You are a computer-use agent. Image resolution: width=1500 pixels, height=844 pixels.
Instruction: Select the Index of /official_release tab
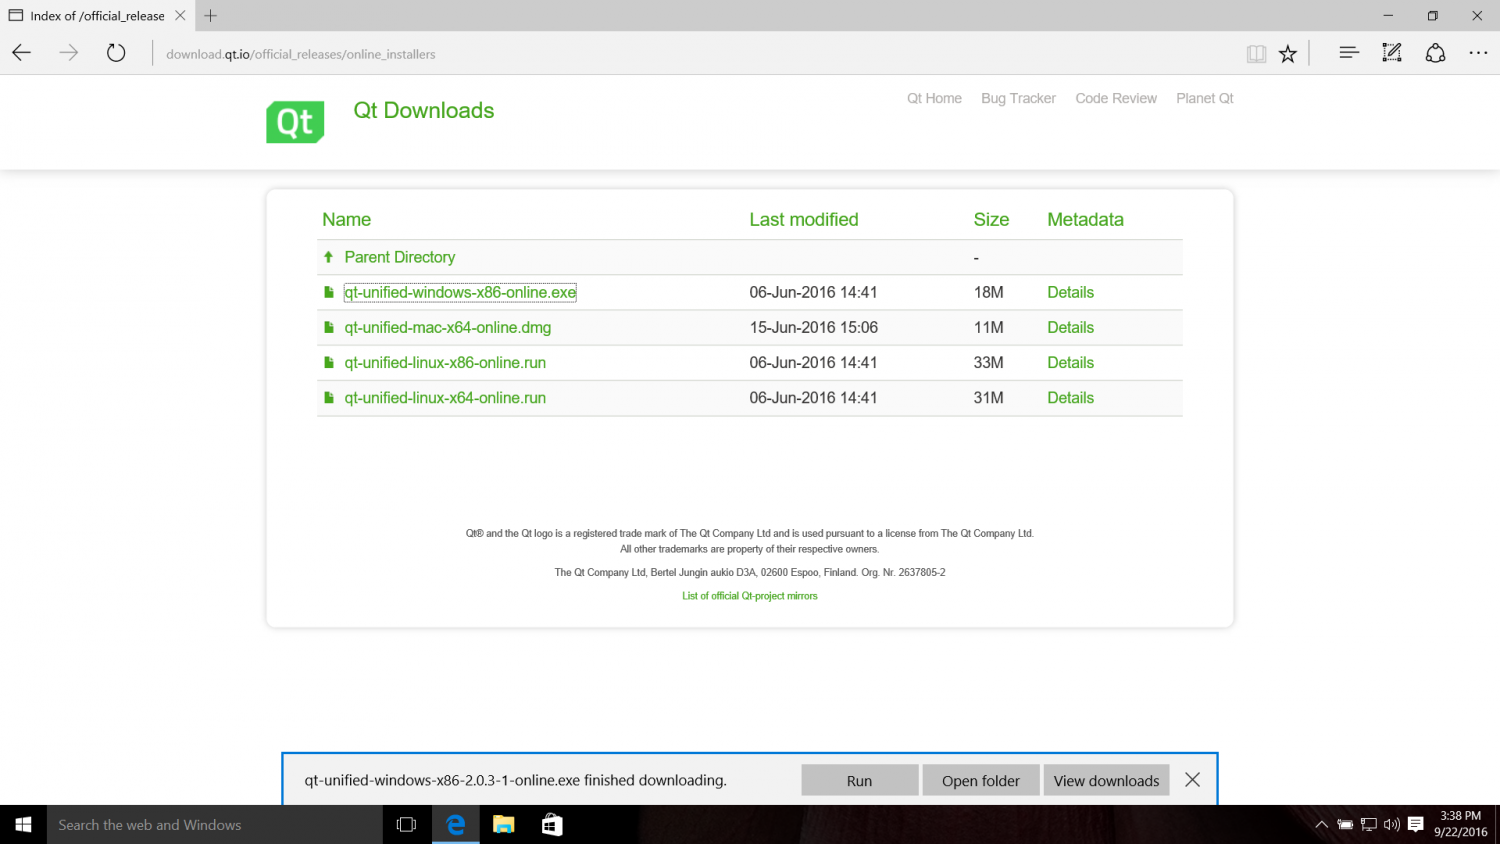[x=97, y=16]
